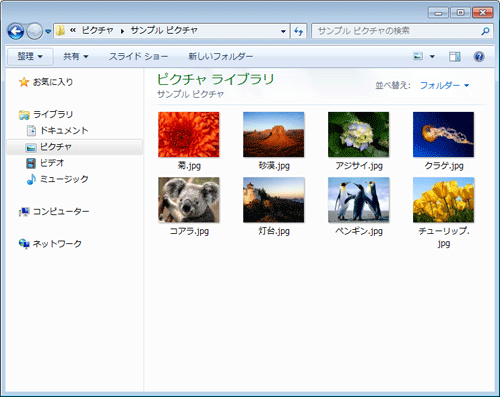Select the コアラ.jpg thumbnail

pyautogui.click(x=189, y=200)
